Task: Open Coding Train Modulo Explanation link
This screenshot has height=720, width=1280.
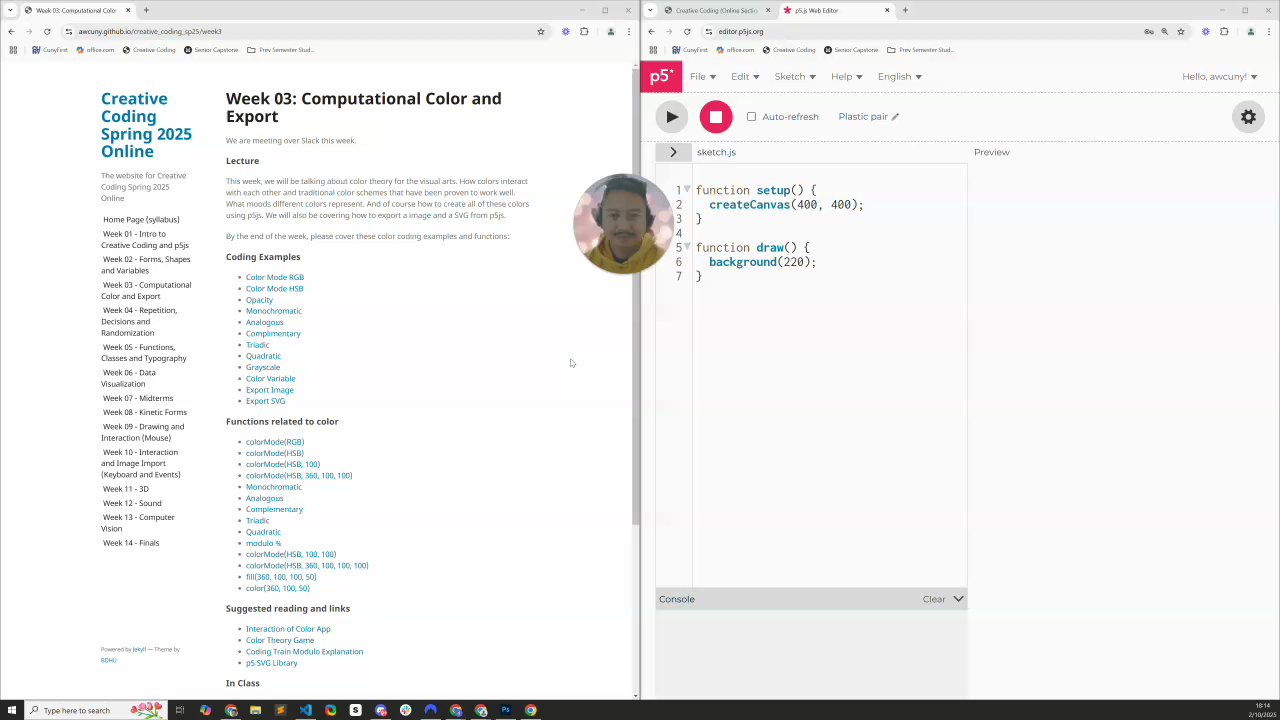Action: coord(304,651)
